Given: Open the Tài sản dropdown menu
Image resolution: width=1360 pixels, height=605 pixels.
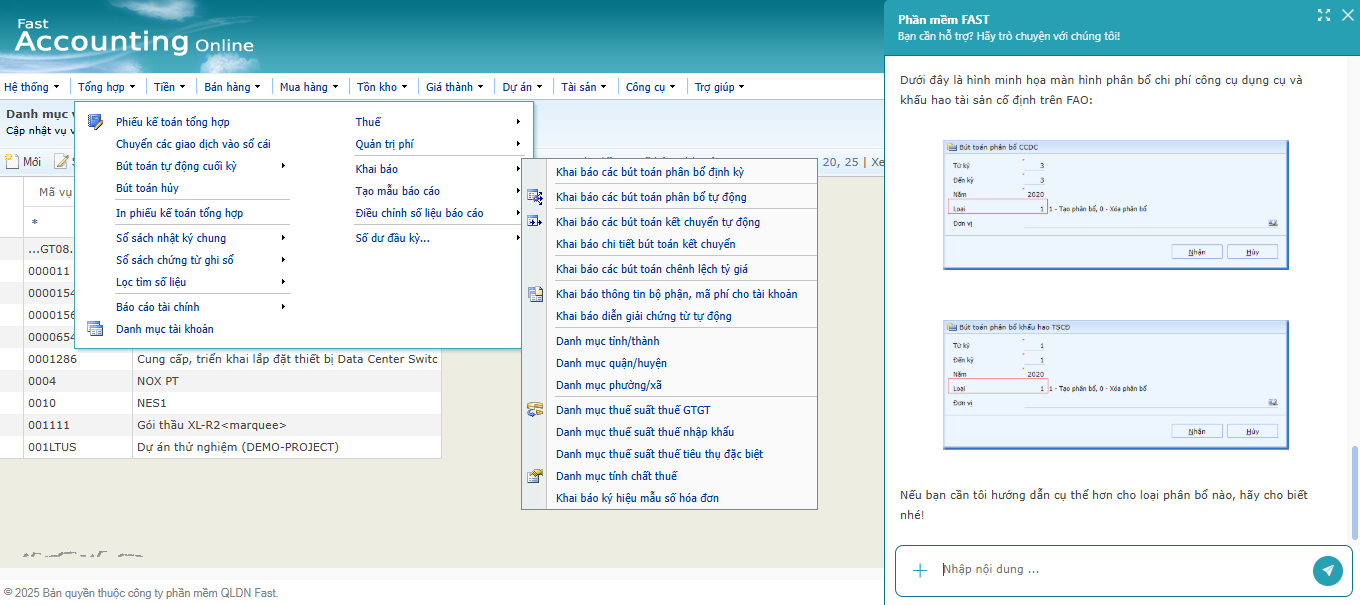Looking at the screenshot, I should [584, 87].
